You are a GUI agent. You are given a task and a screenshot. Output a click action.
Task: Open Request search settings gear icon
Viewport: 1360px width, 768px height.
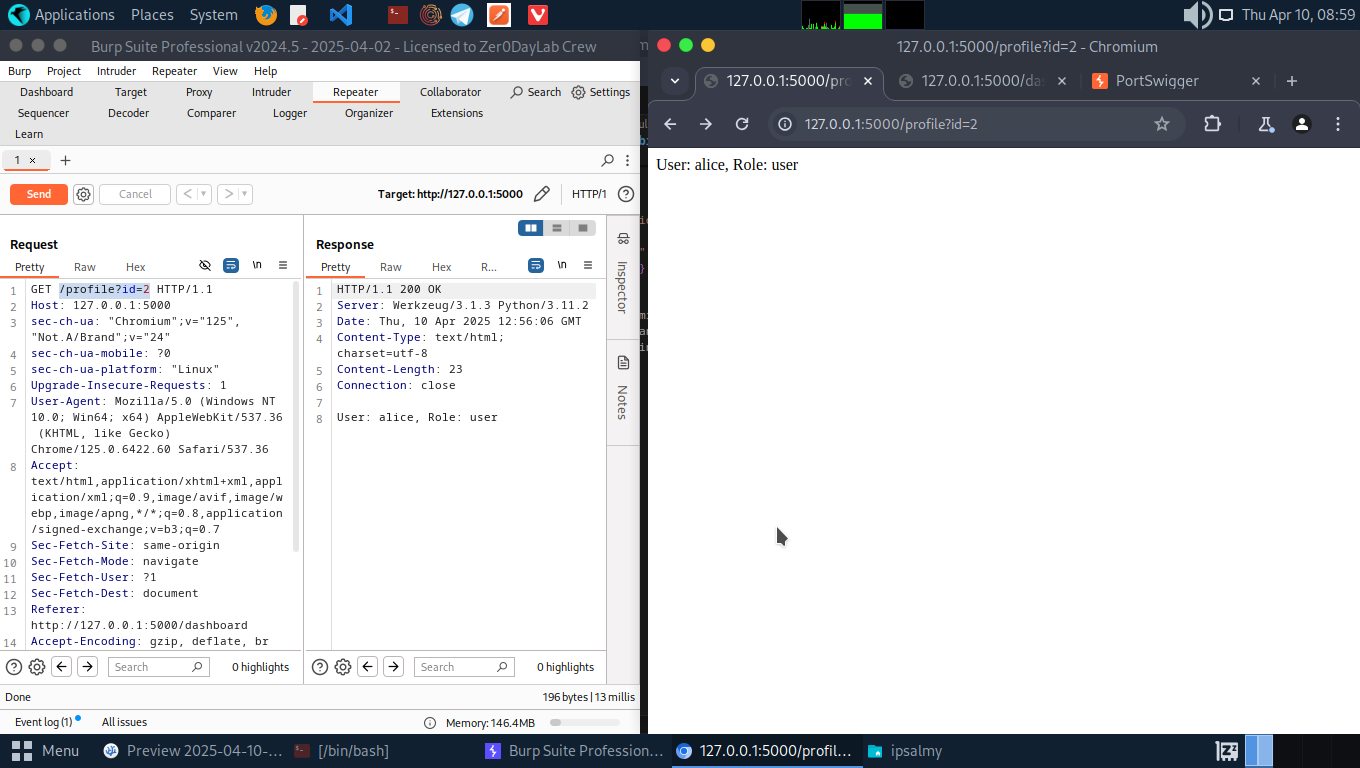(37, 667)
